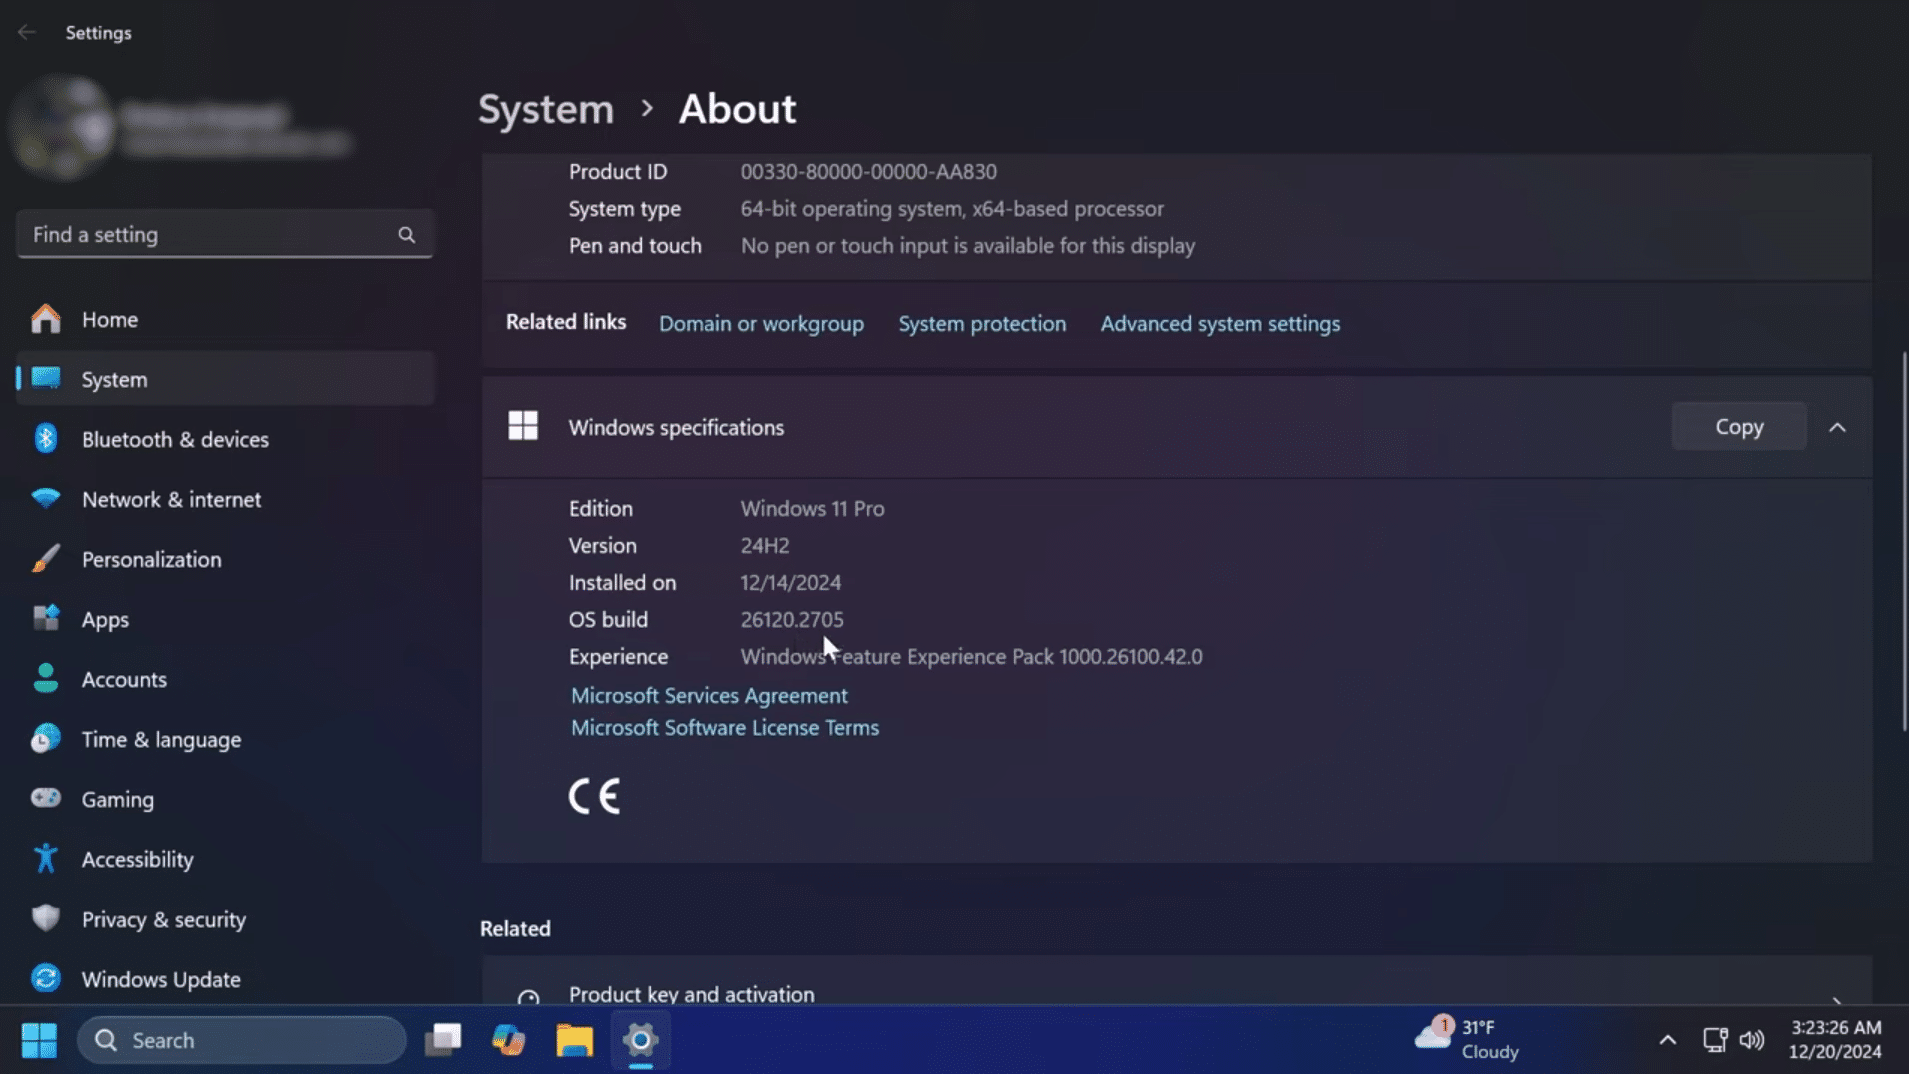Launch Copilot from the taskbar
This screenshot has width=1909, height=1074.
click(509, 1040)
